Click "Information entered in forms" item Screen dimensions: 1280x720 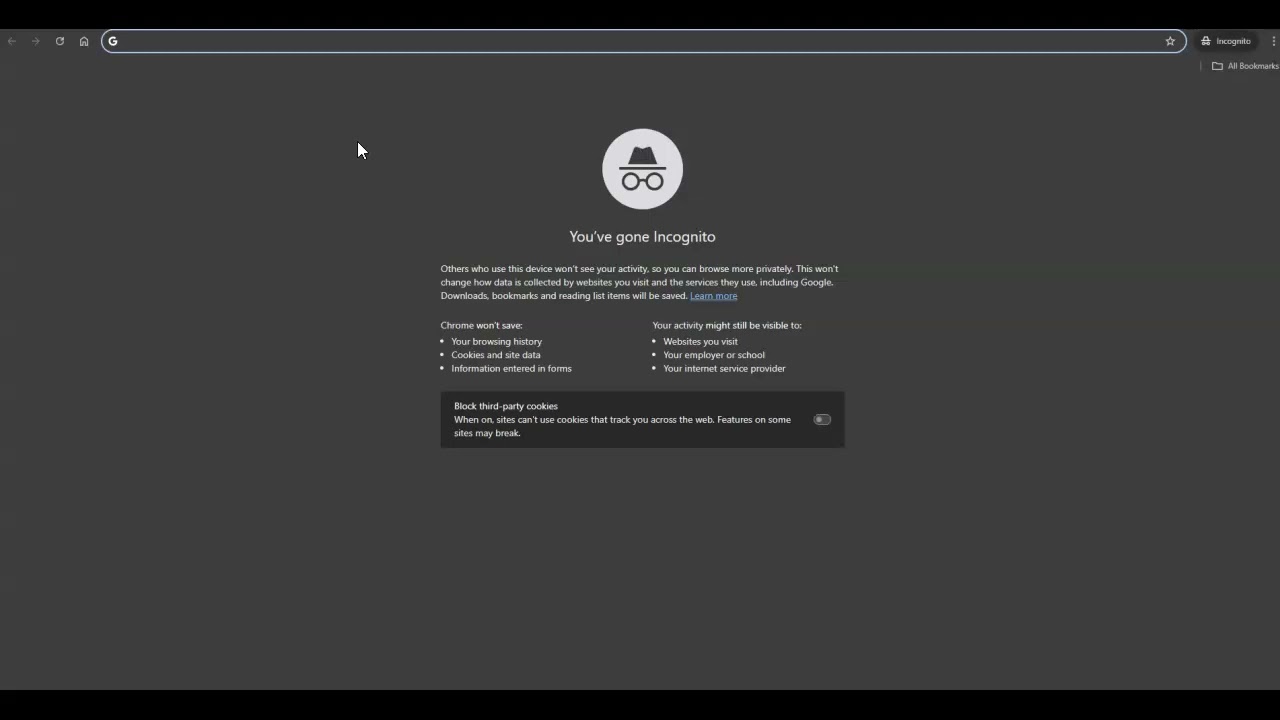tap(511, 369)
